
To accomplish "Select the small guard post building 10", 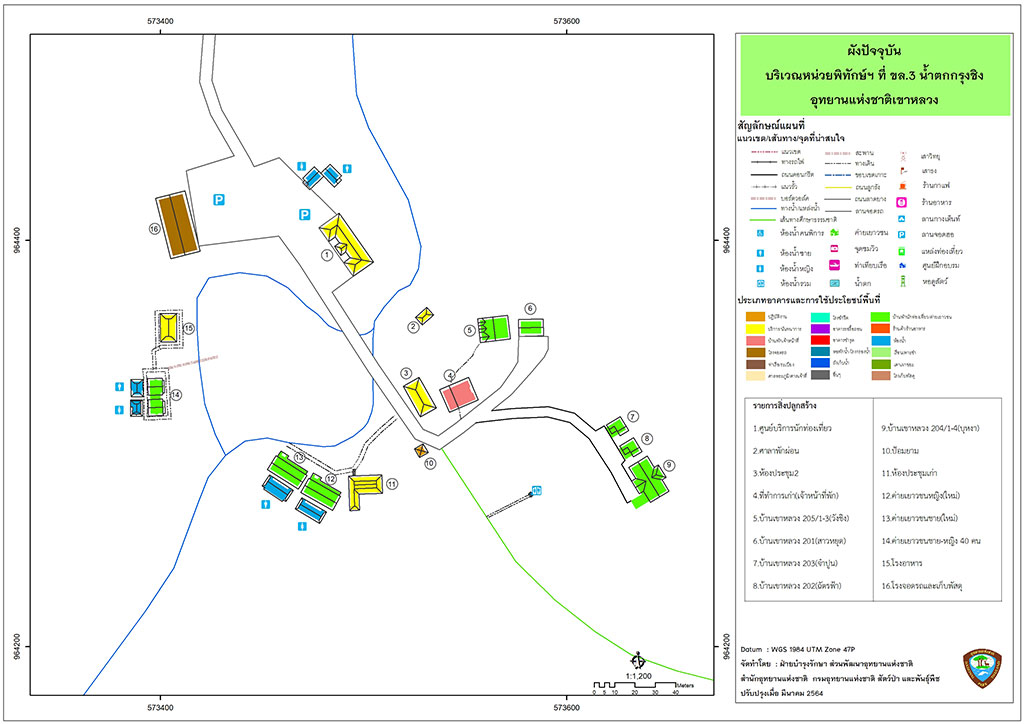I will coord(421,450).
